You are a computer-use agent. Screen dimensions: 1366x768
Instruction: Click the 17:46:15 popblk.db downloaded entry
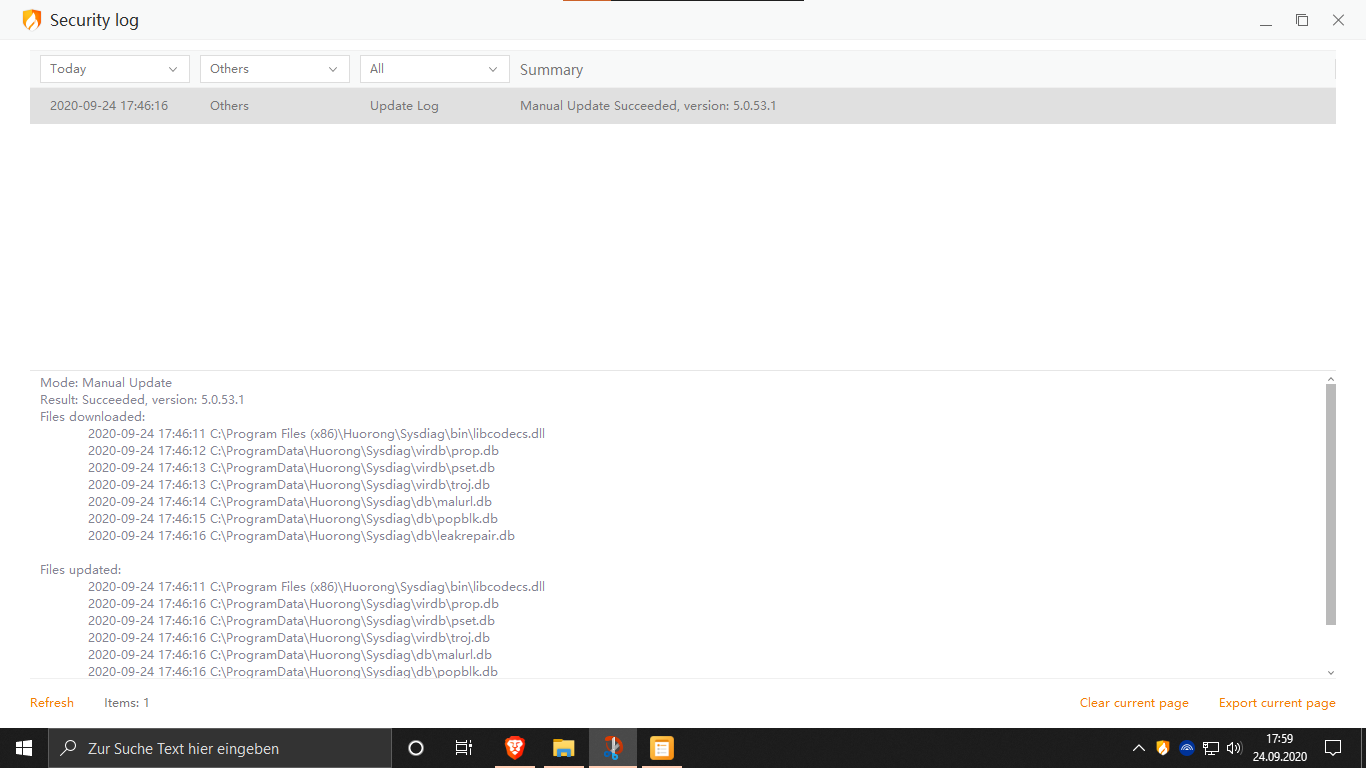293,519
